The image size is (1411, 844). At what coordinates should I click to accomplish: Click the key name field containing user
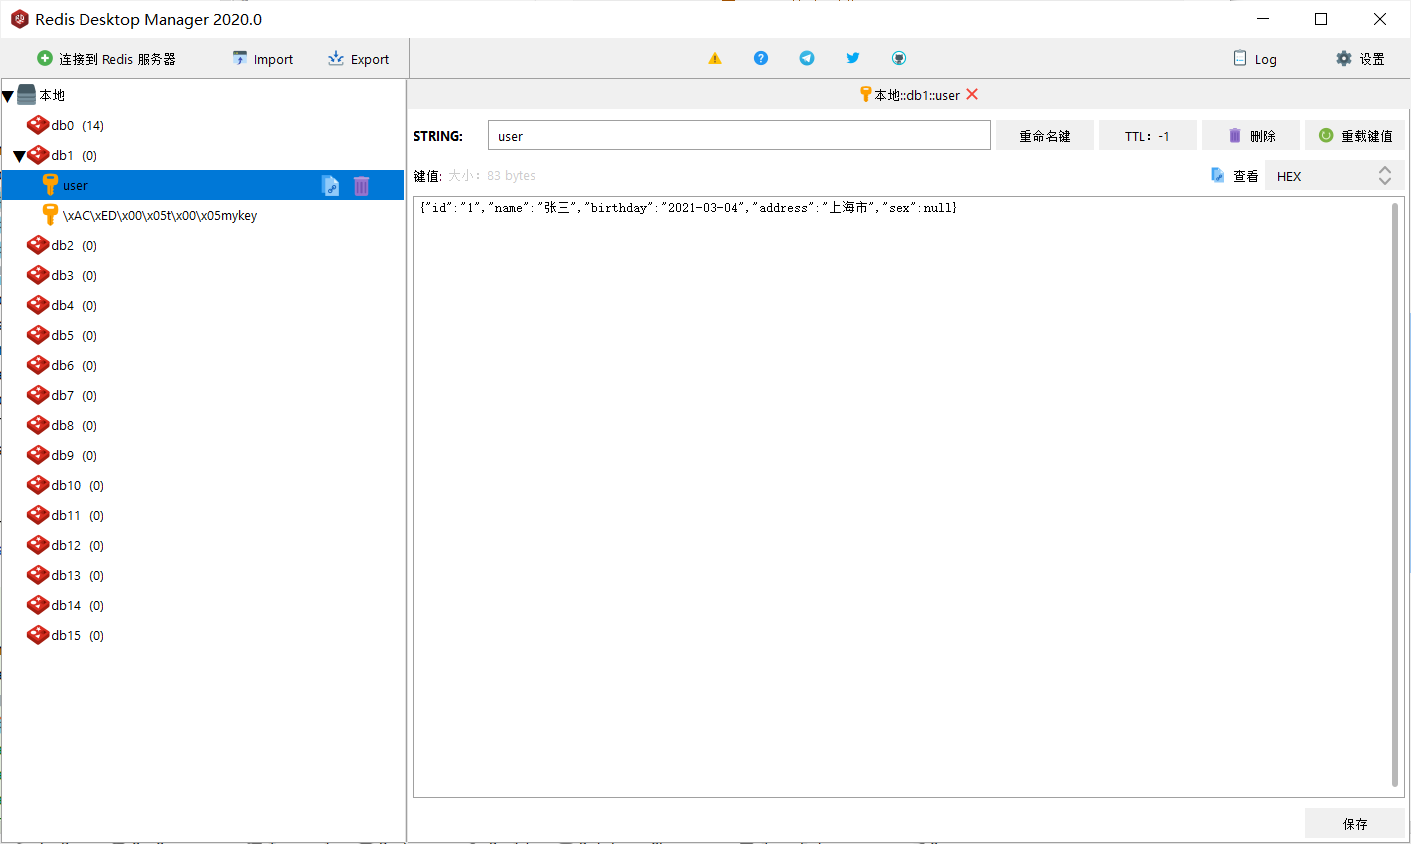[739, 135]
